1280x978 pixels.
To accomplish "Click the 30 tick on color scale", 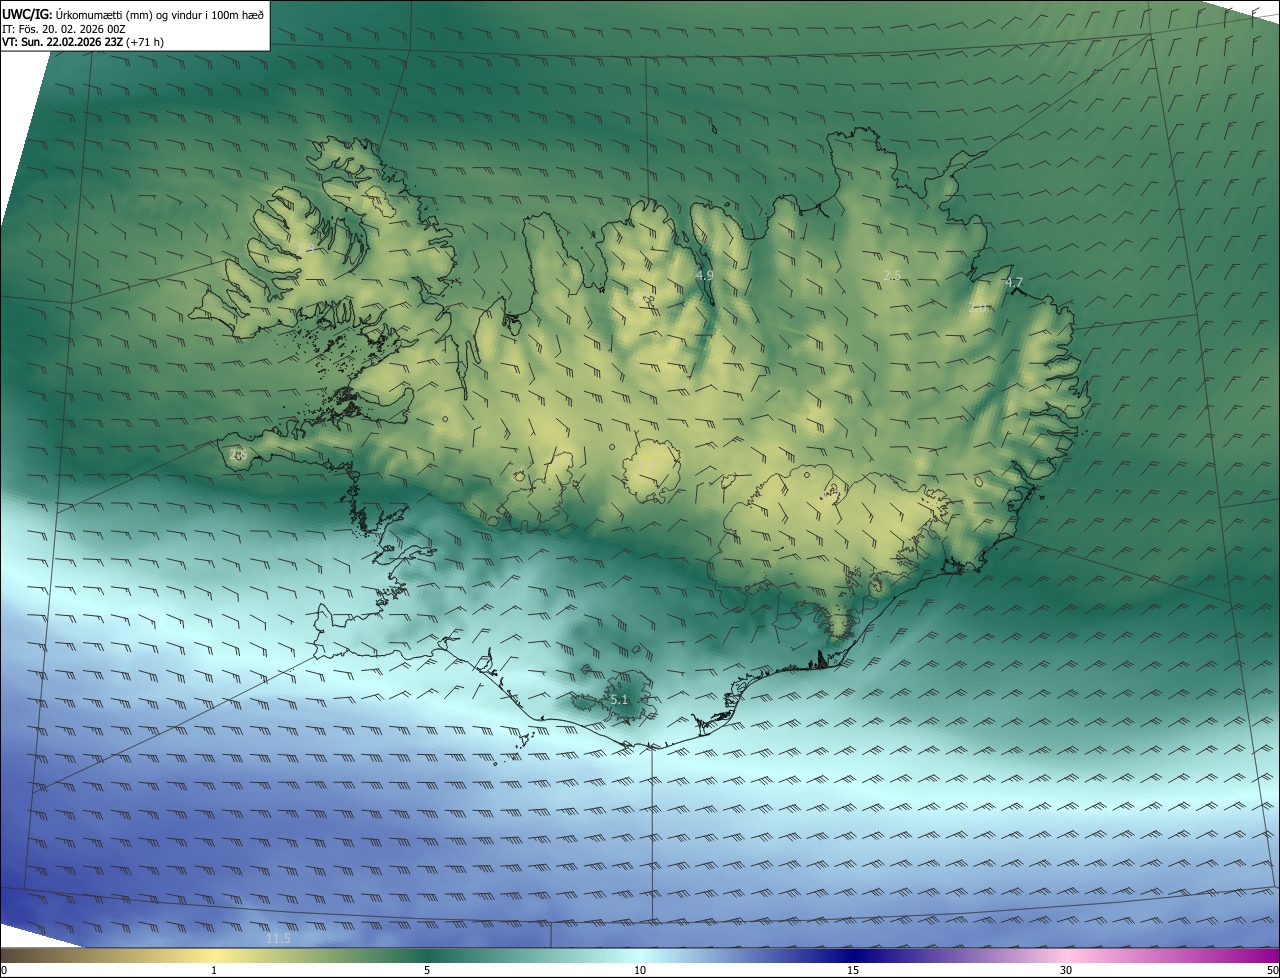I will click(x=1066, y=970).
